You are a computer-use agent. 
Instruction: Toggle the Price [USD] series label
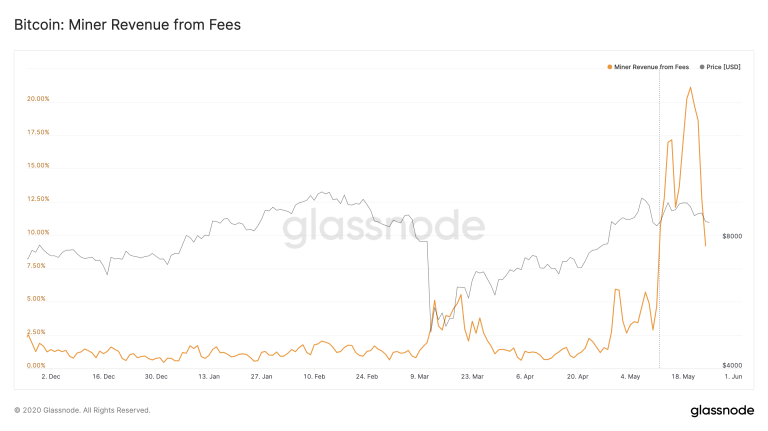722,67
